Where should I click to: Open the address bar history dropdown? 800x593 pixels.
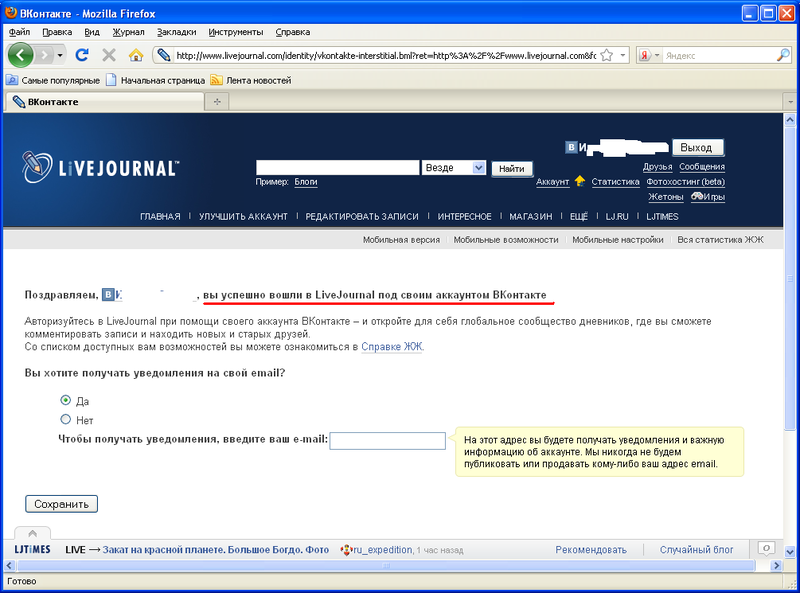(622, 55)
